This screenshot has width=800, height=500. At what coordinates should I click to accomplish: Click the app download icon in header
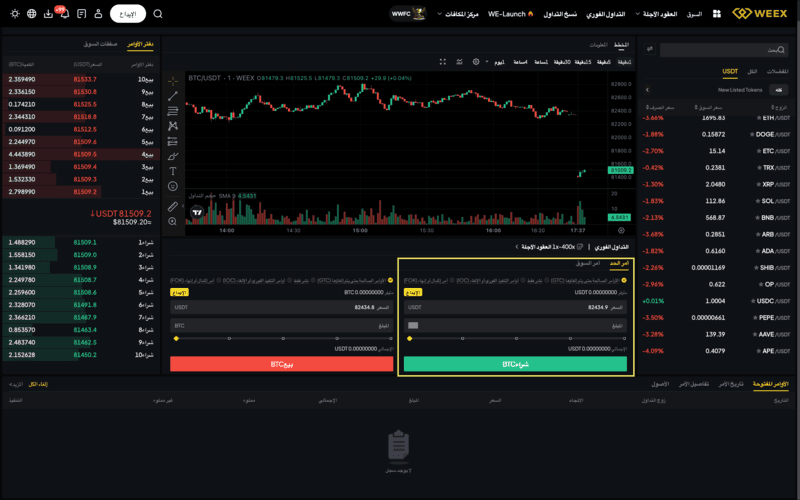tap(48, 14)
